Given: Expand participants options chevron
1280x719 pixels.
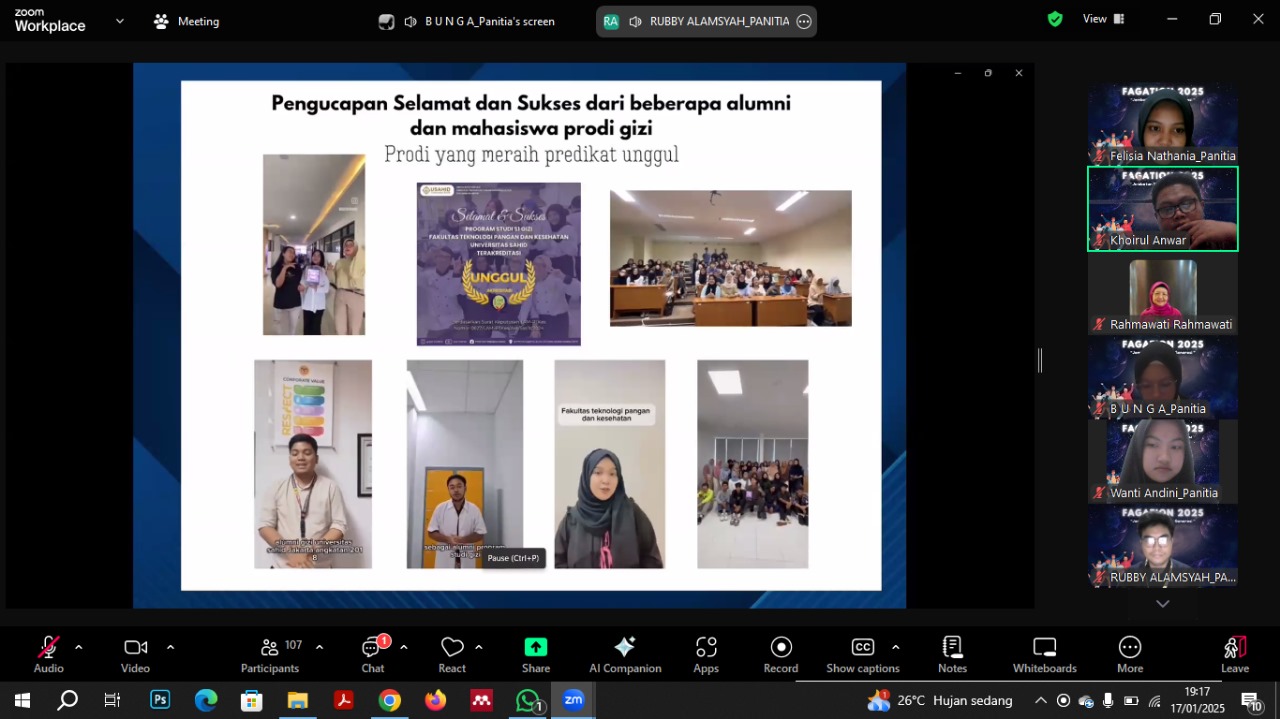Looking at the screenshot, I should coord(319,647).
